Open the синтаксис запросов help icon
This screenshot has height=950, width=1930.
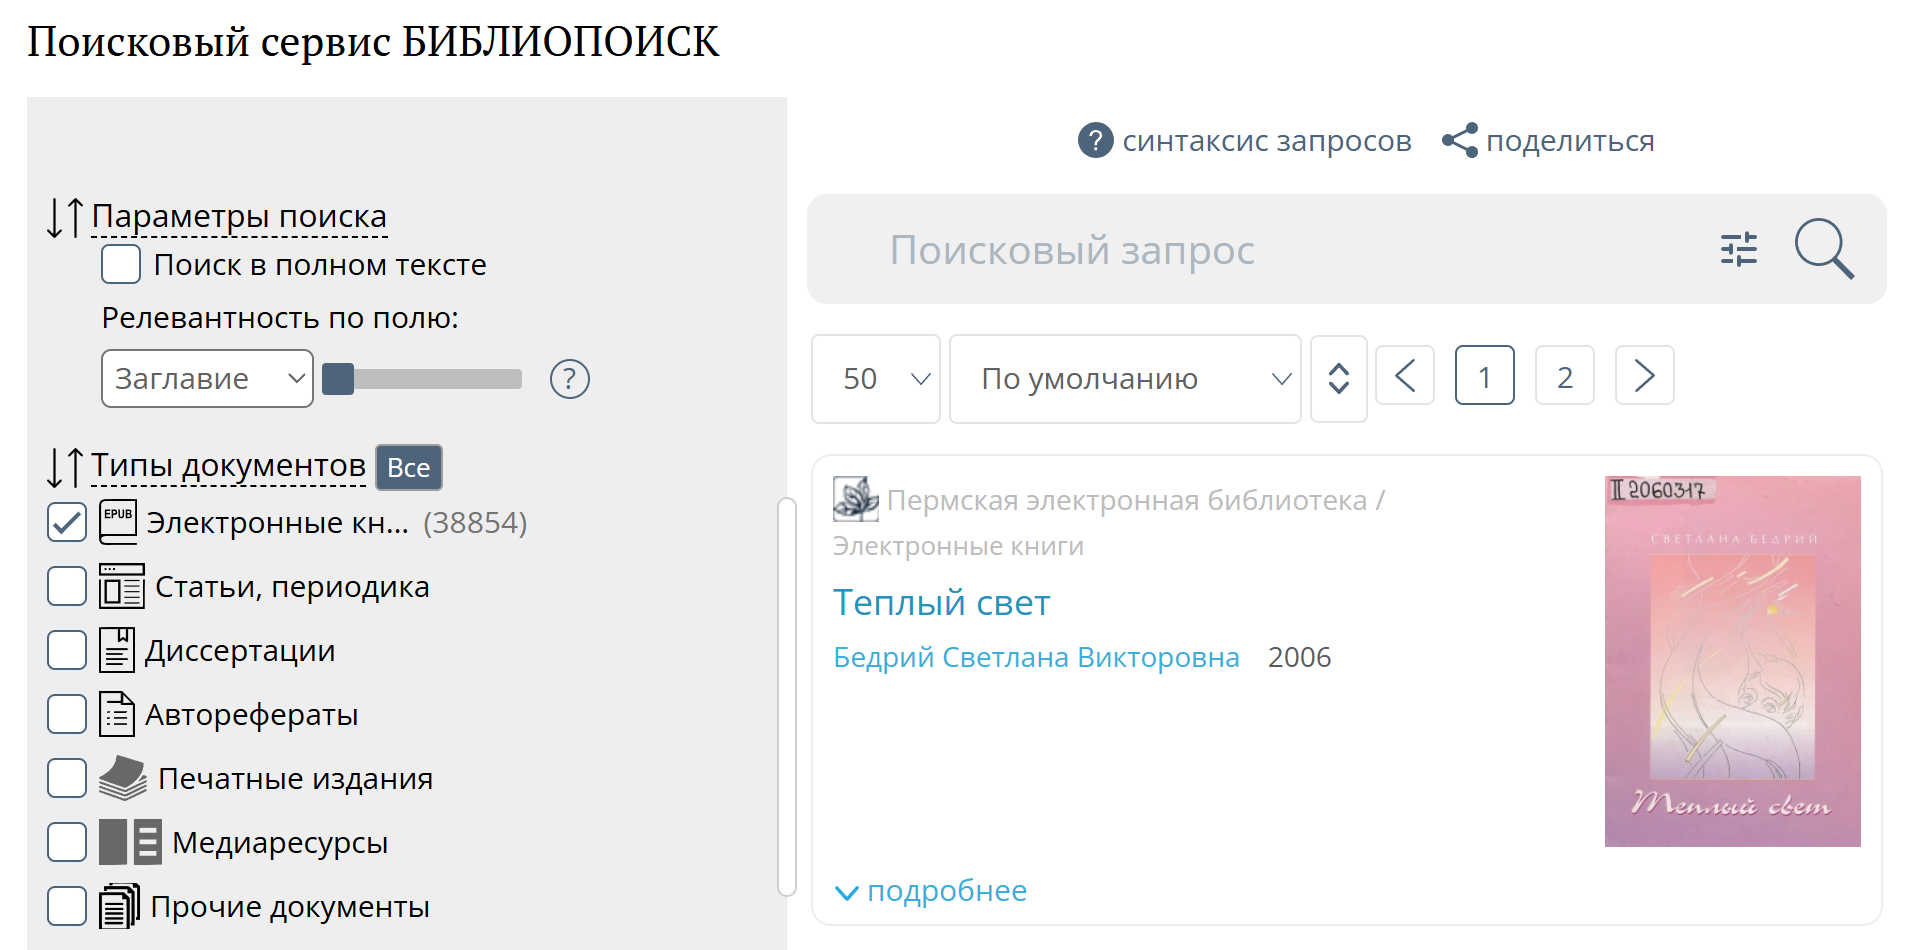point(1095,141)
